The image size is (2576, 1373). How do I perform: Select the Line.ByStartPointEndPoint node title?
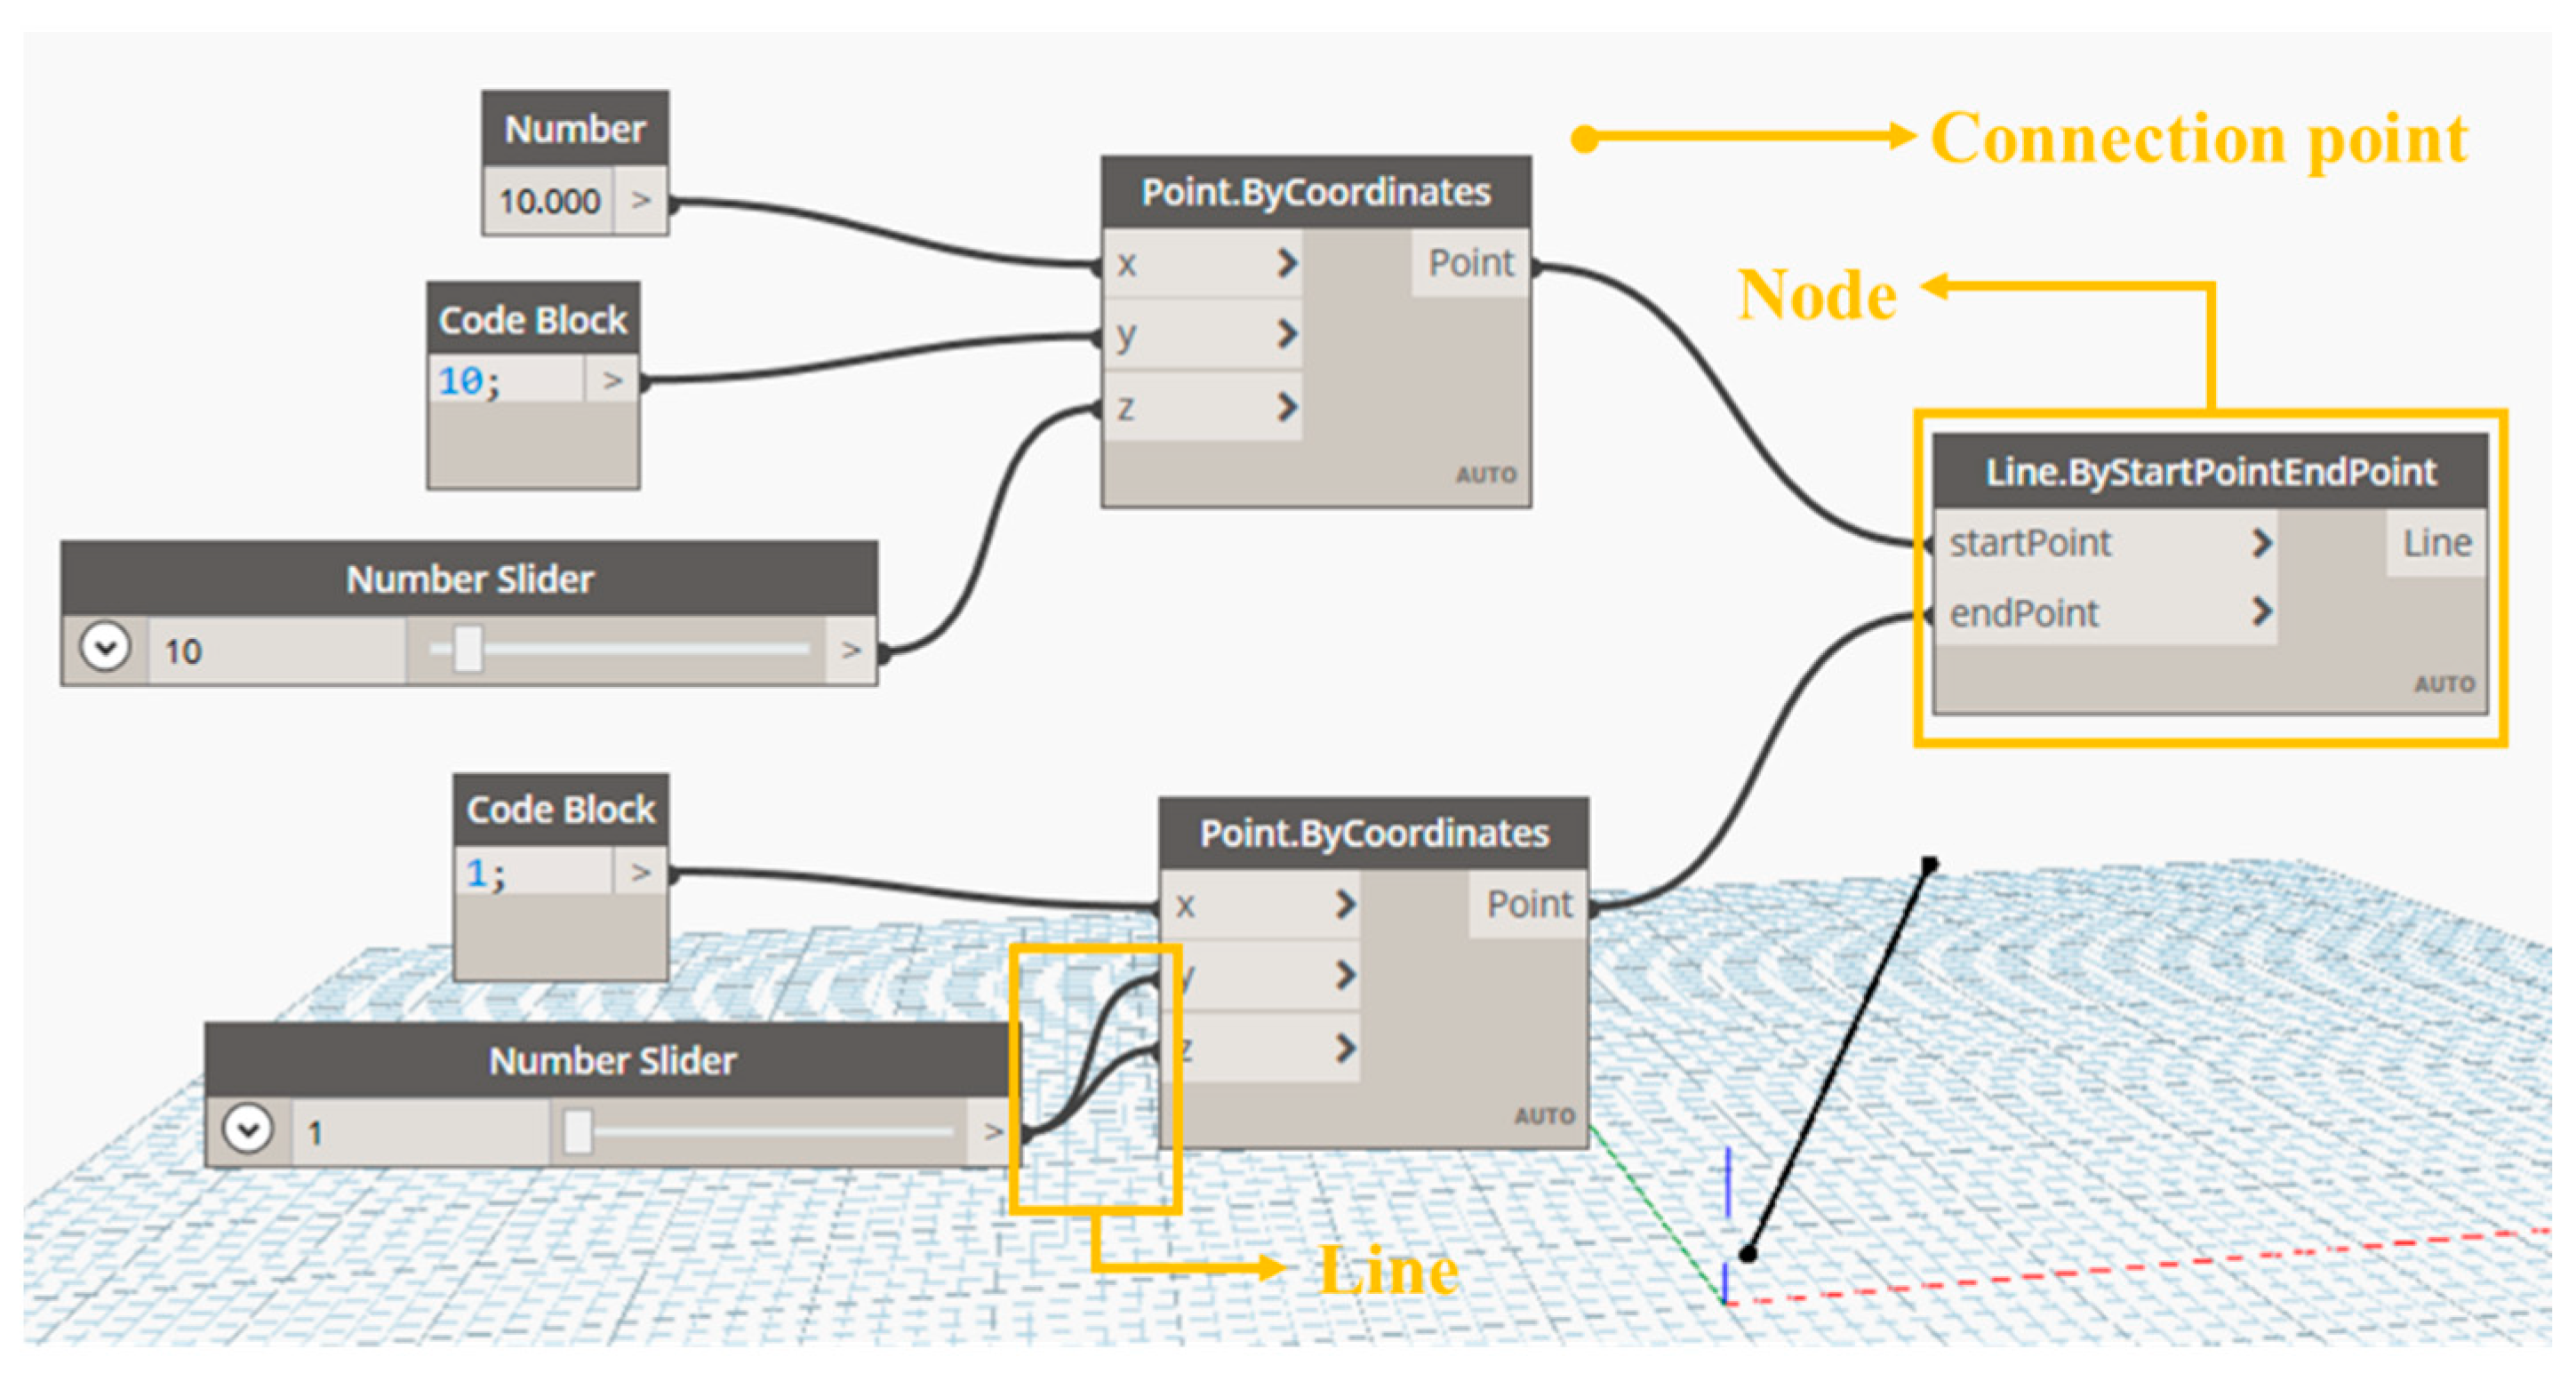(2210, 471)
